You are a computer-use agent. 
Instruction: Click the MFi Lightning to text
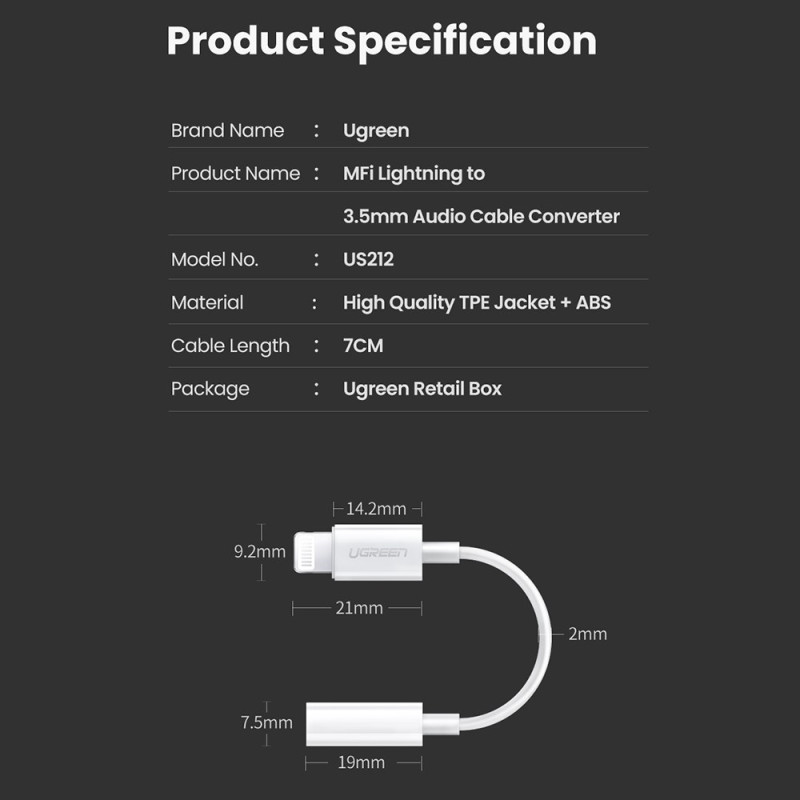pyautogui.click(x=414, y=173)
